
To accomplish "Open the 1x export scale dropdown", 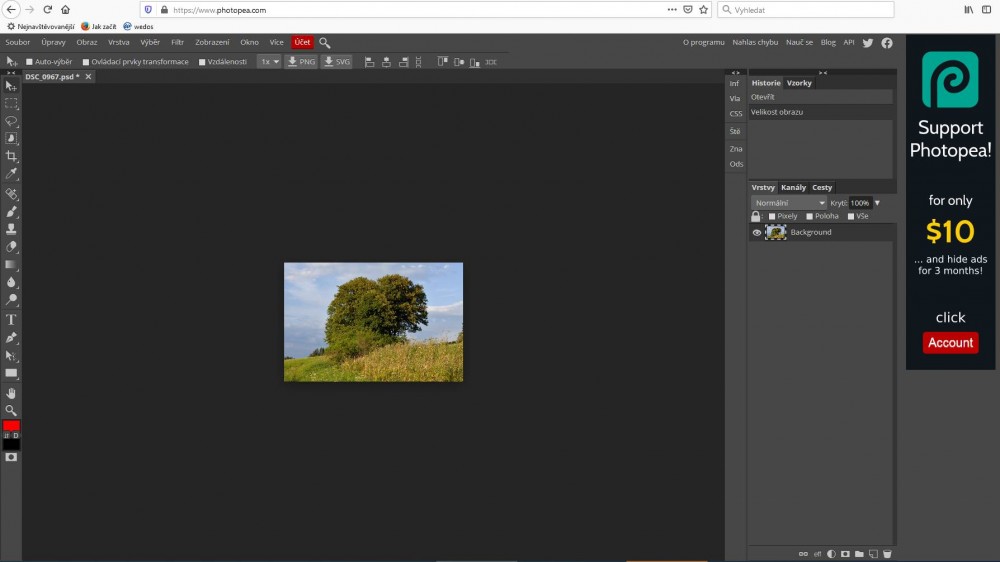I will click(268, 62).
